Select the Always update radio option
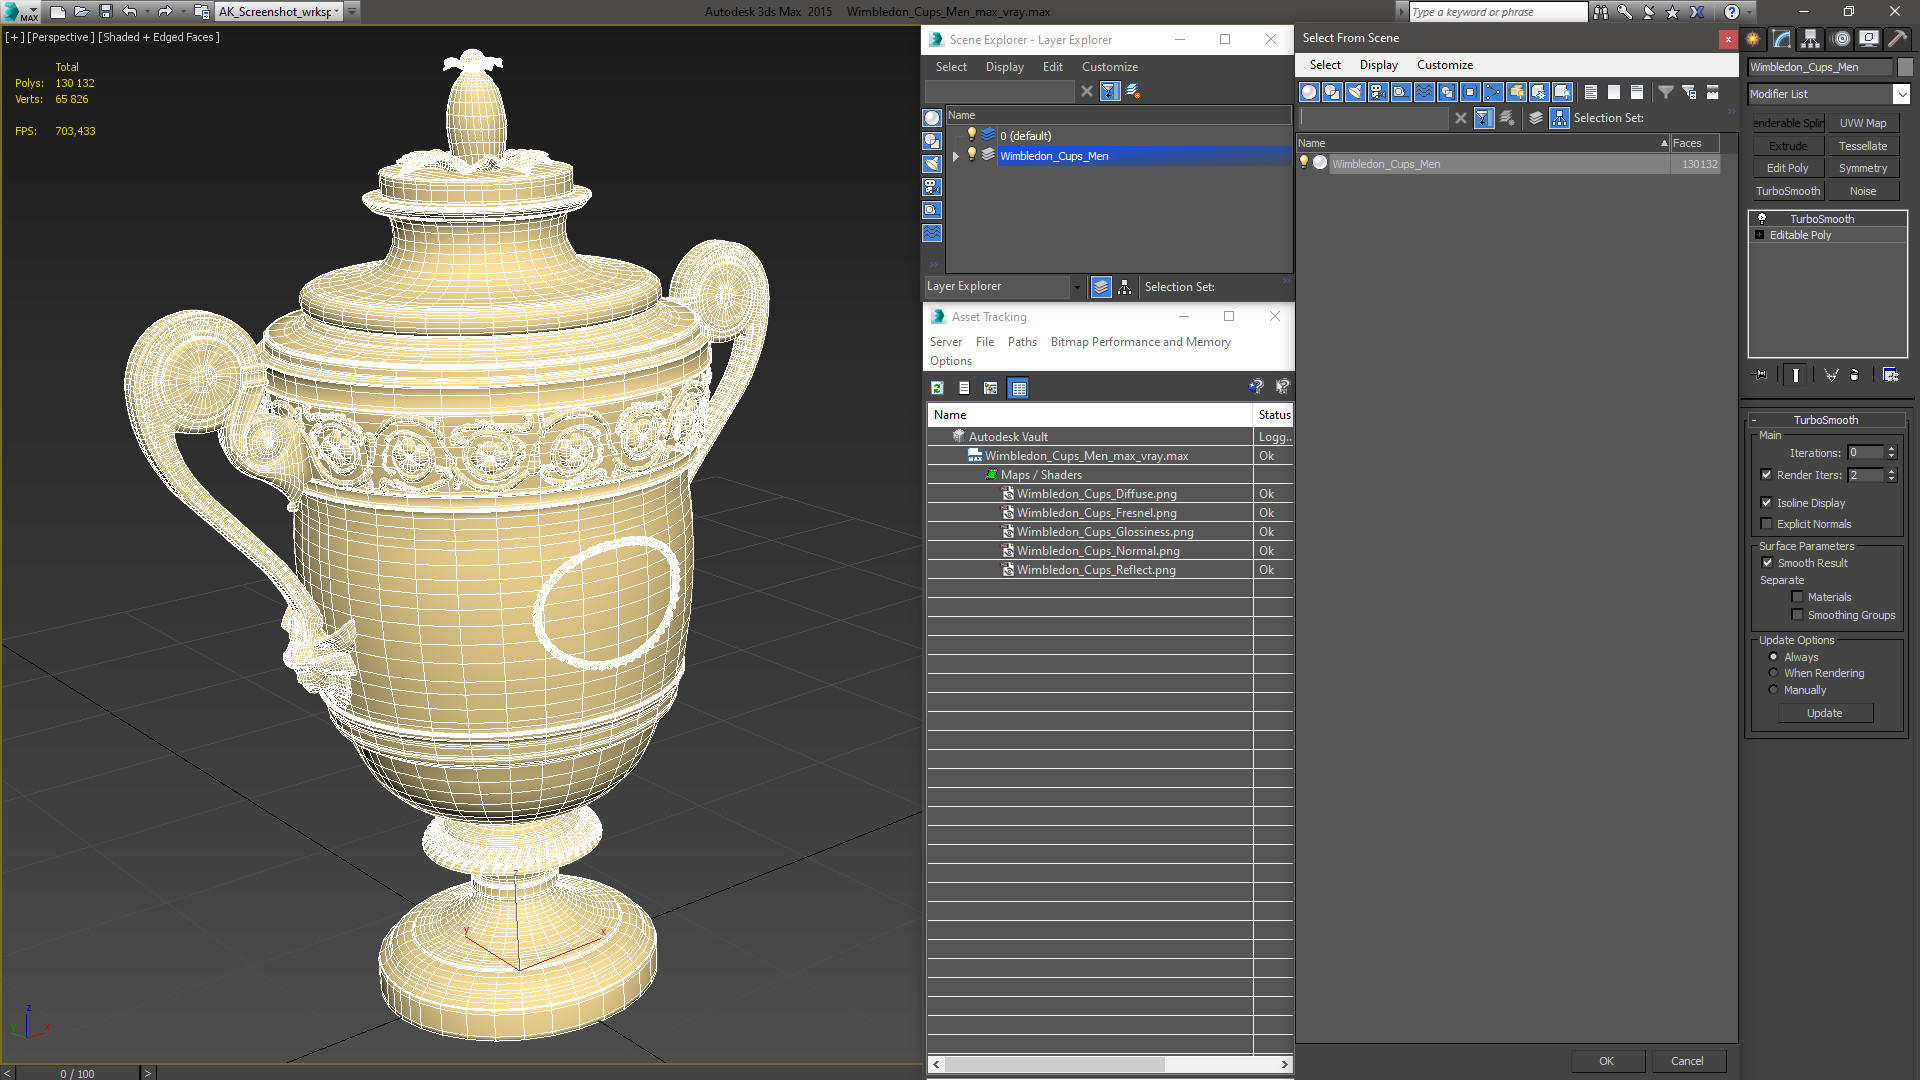 coord(1773,657)
